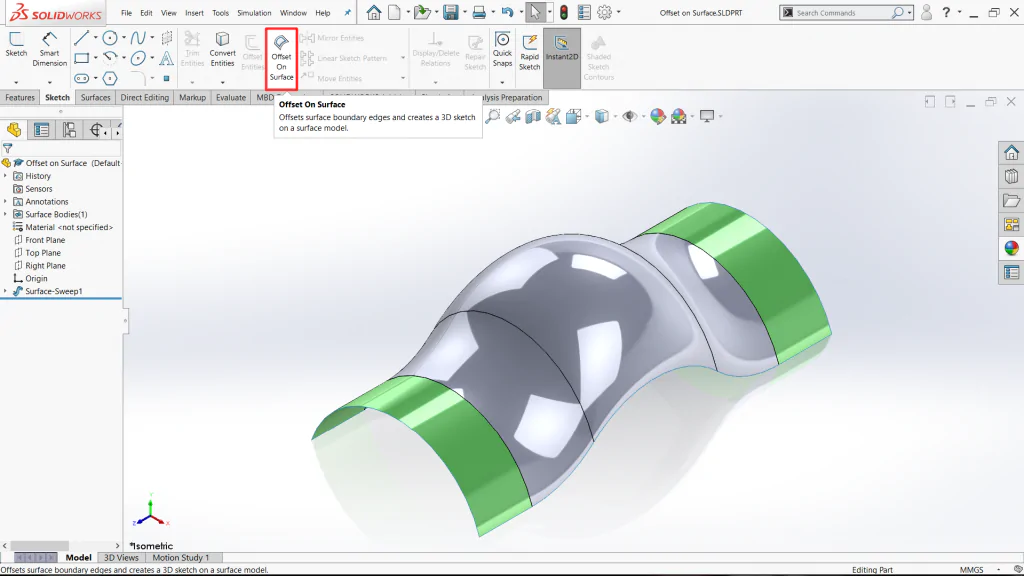Click the Home icon in title toolbar

point(374,12)
